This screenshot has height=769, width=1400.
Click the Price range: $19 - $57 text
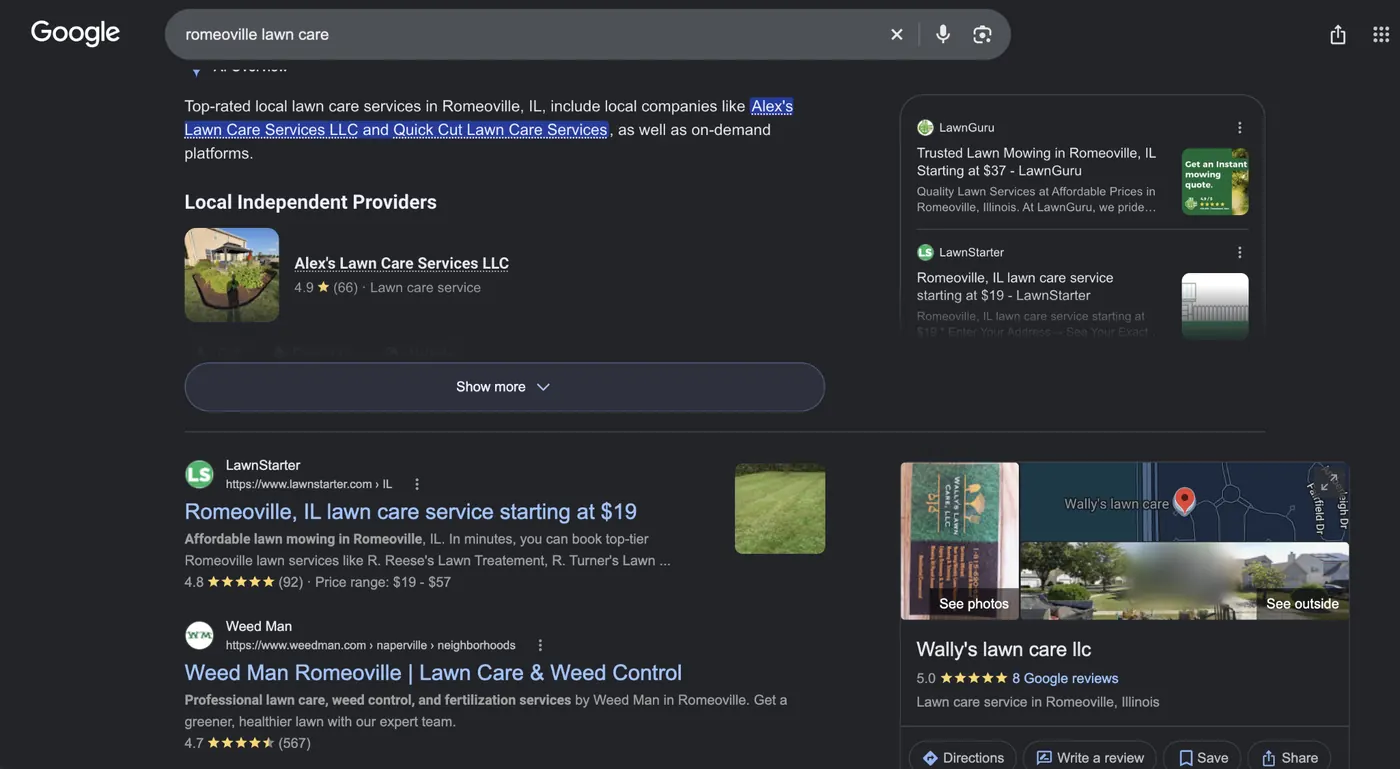coord(383,582)
